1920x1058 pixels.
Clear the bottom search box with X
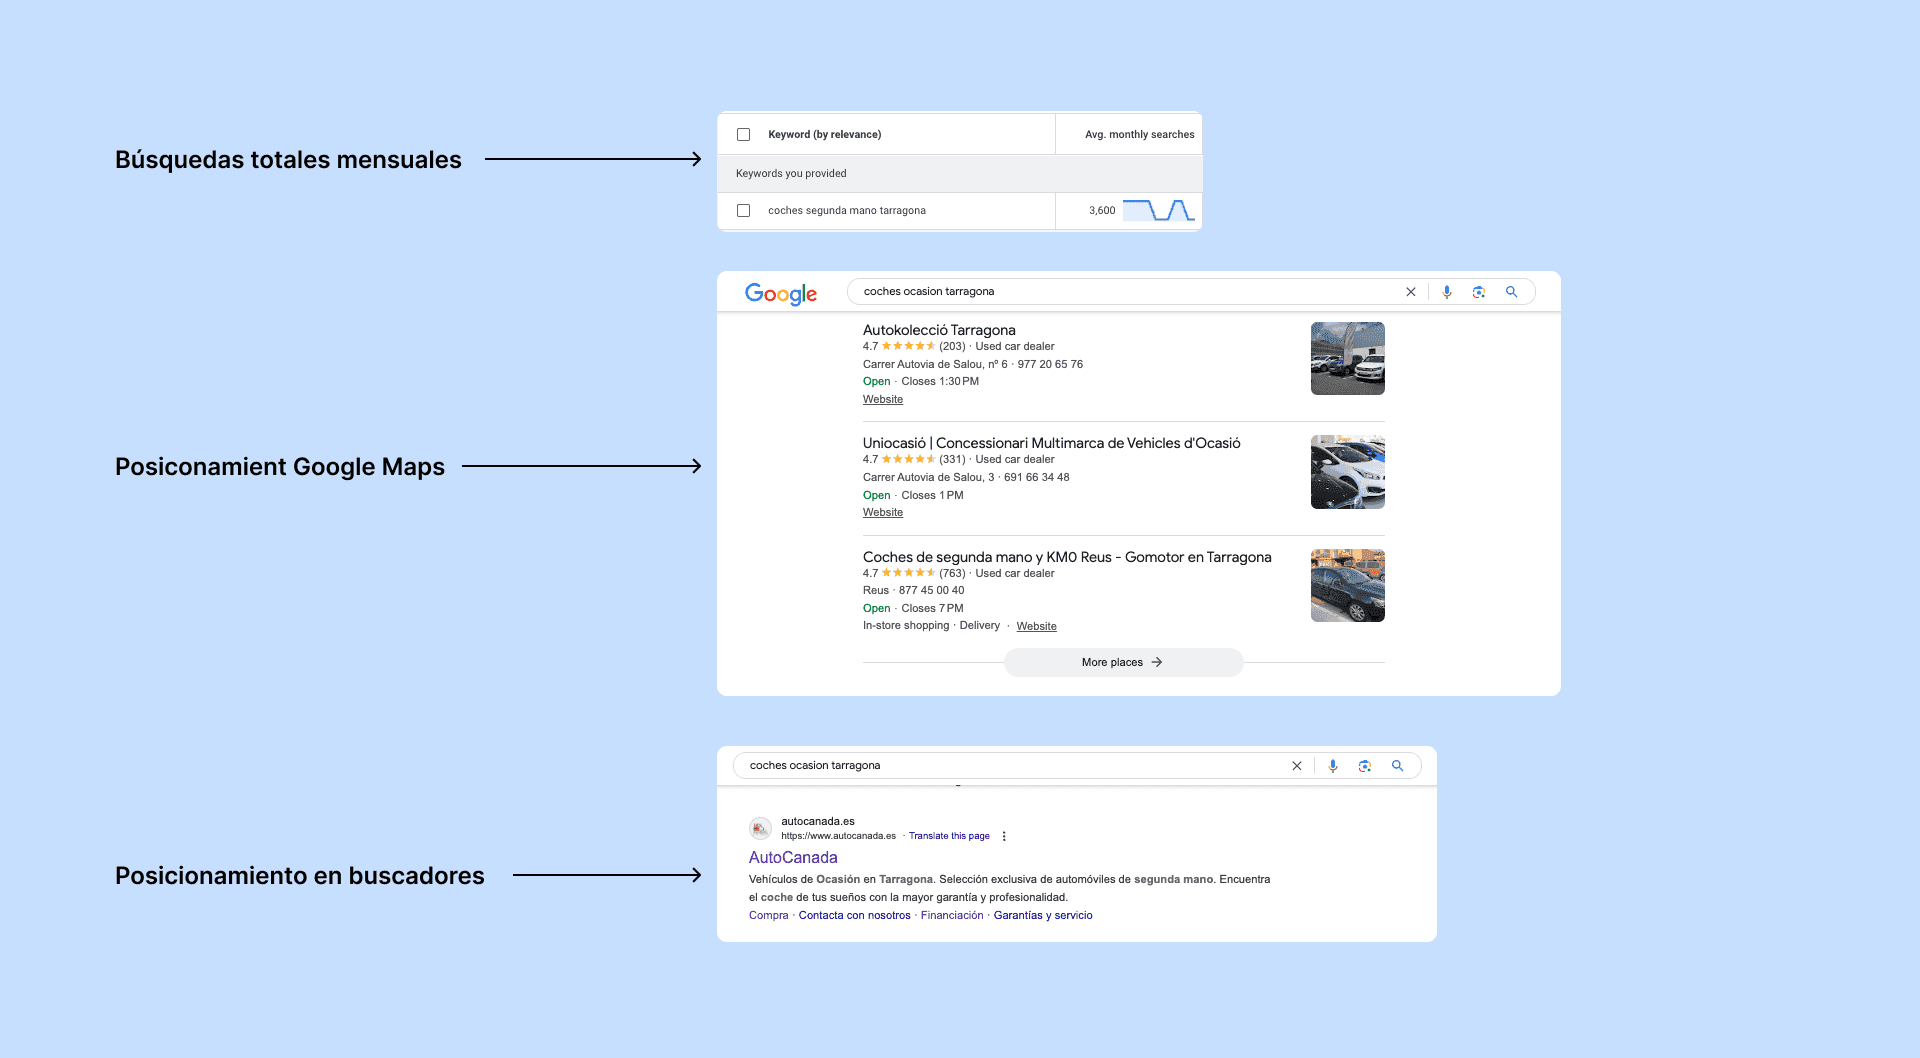1297,766
